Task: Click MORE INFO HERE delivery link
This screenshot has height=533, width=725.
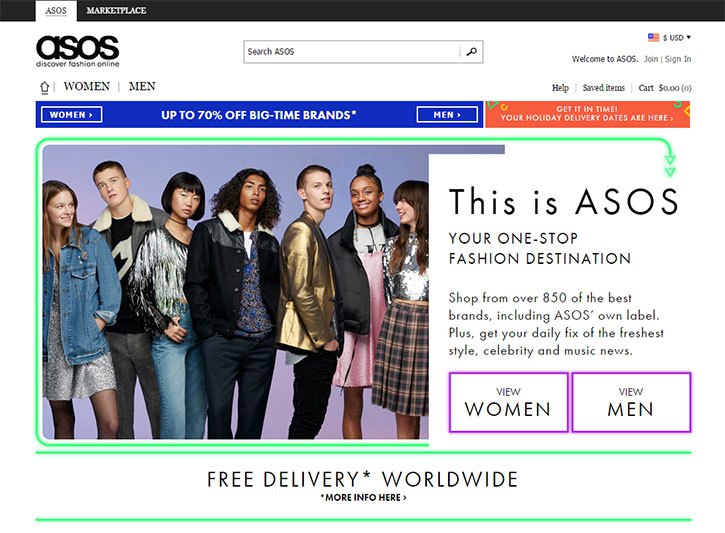Action: tap(364, 497)
